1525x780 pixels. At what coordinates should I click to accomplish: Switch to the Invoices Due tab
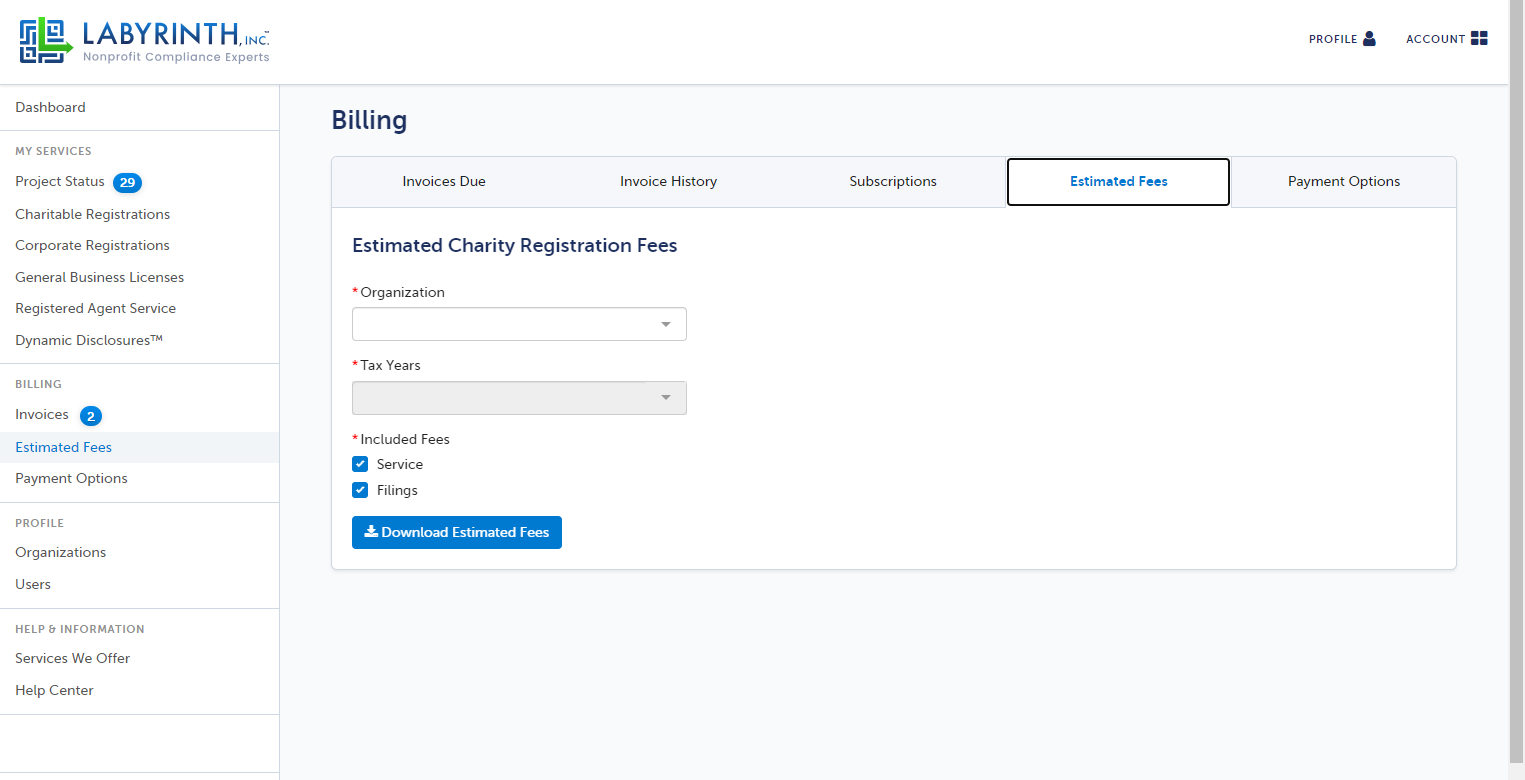pyautogui.click(x=444, y=182)
